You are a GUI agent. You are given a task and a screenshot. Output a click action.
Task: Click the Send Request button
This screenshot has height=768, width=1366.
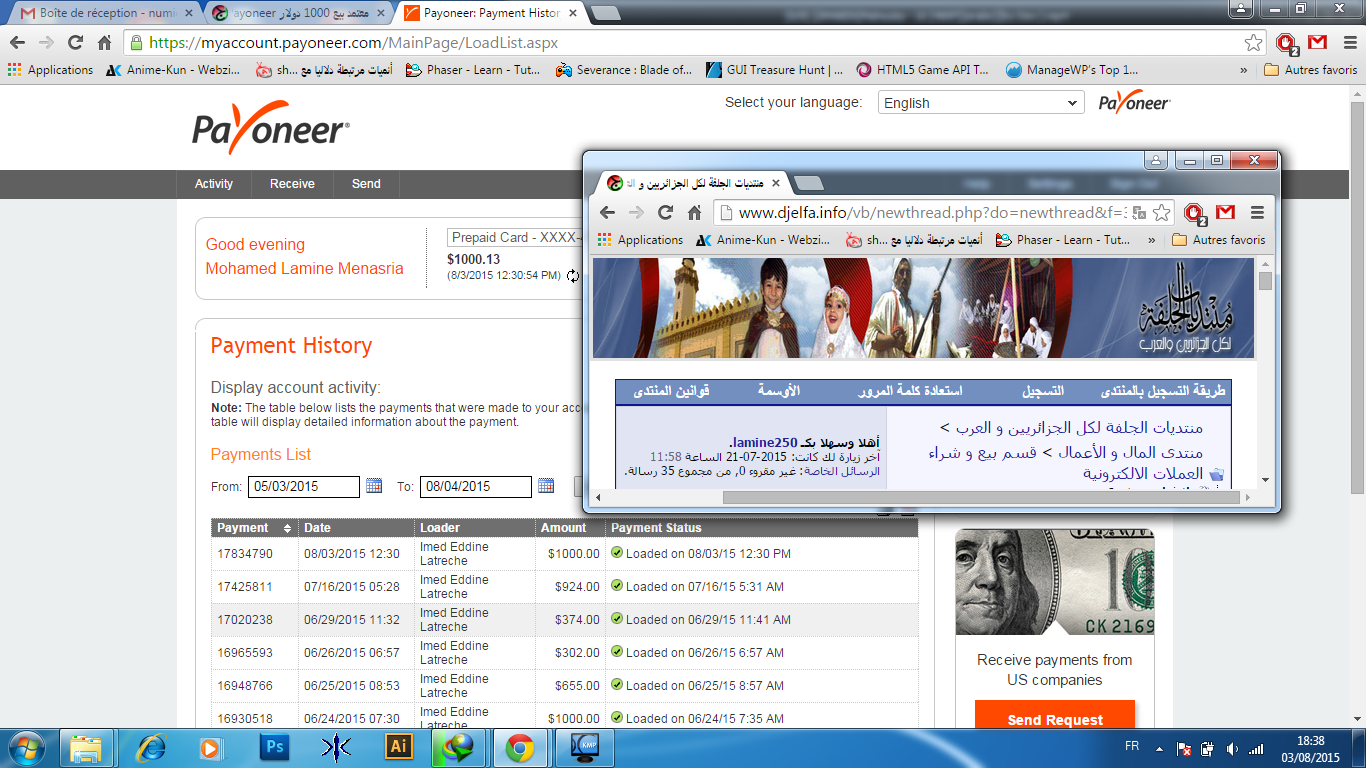point(1055,716)
